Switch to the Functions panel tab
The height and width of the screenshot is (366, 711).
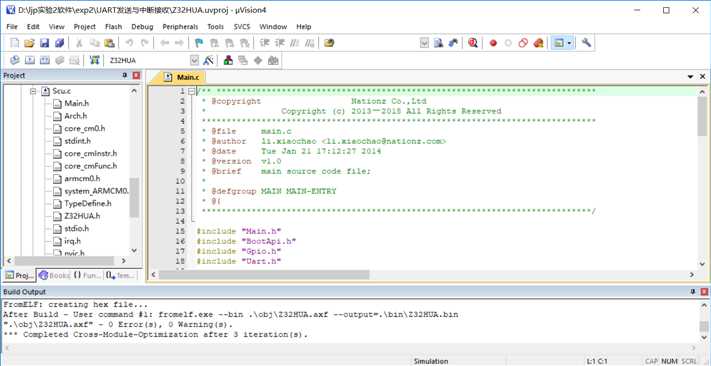pyautogui.click(x=87, y=275)
